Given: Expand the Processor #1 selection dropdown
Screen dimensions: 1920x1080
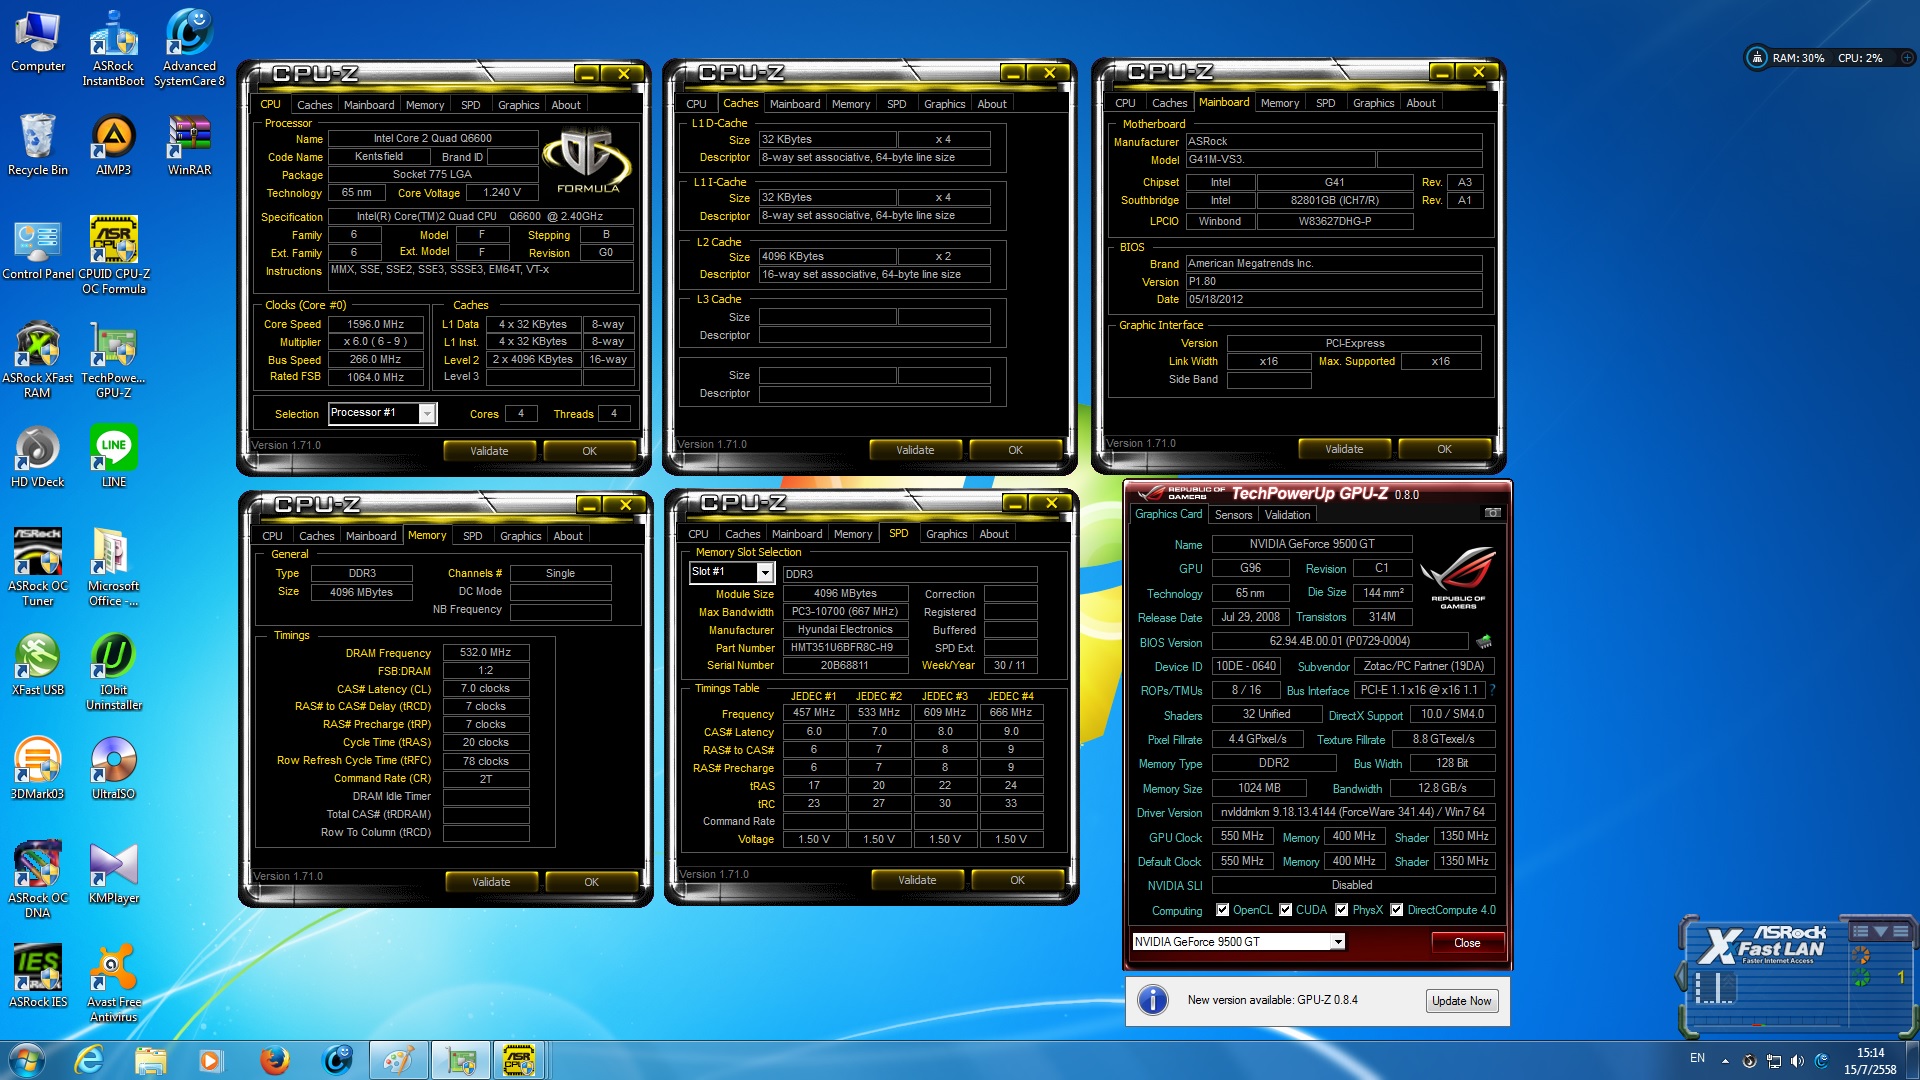Looking at the screenshot, I should [x=427, y=413].
